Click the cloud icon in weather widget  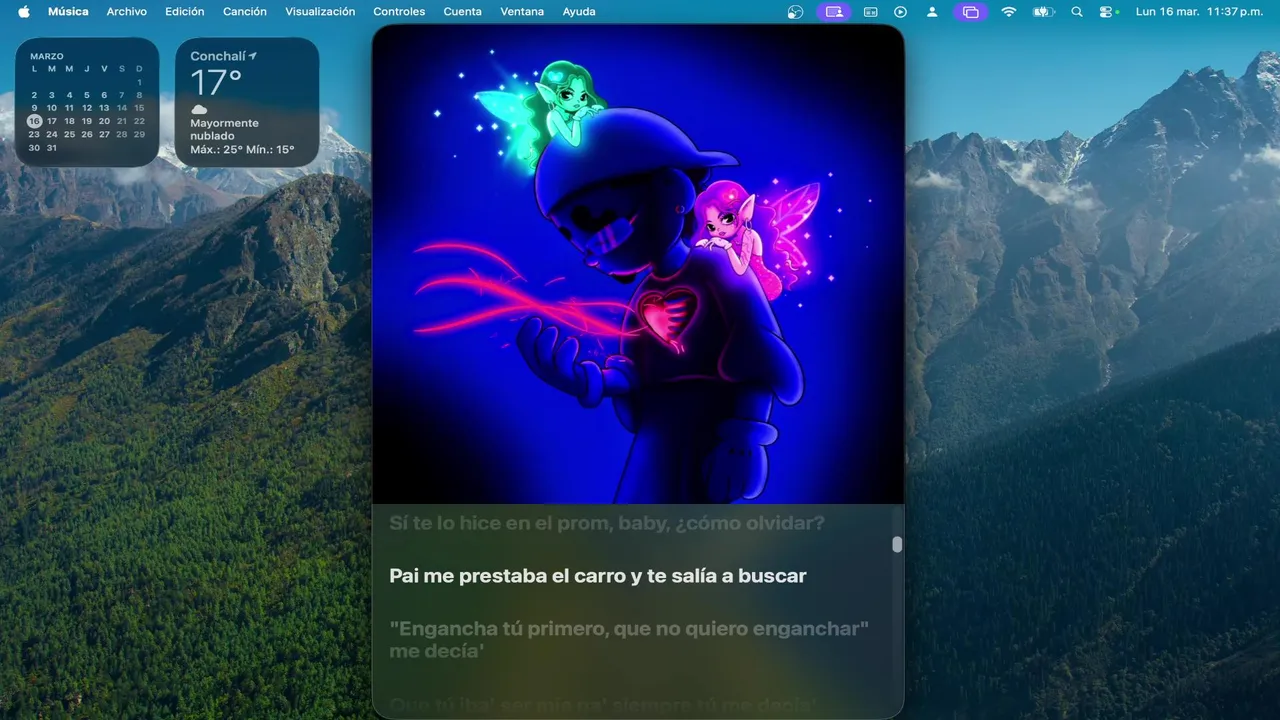coord(199,109)
